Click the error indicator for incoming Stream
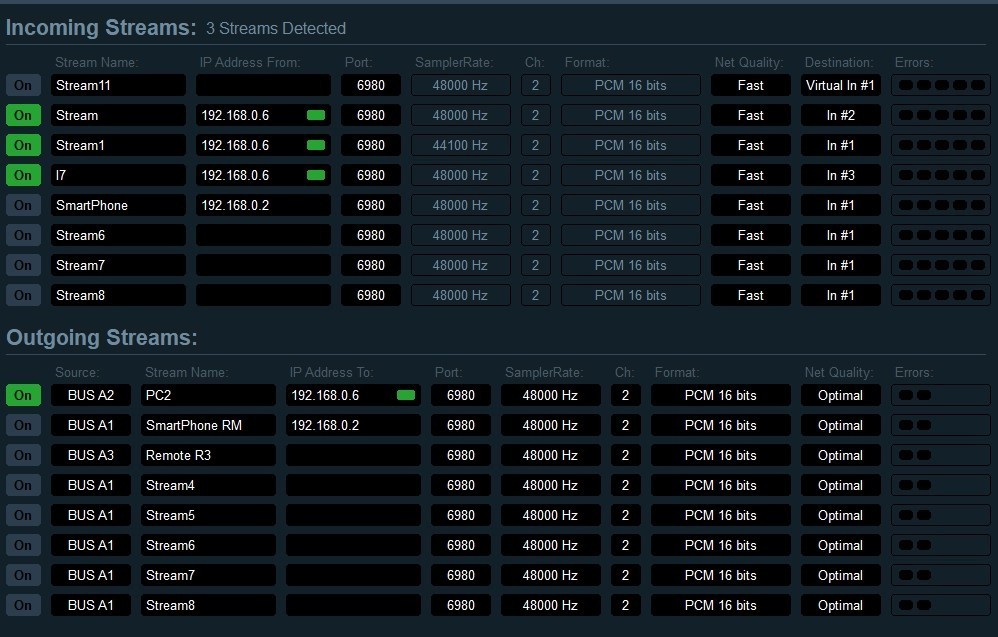Screen dimensions: 998x637 (940, 115)
